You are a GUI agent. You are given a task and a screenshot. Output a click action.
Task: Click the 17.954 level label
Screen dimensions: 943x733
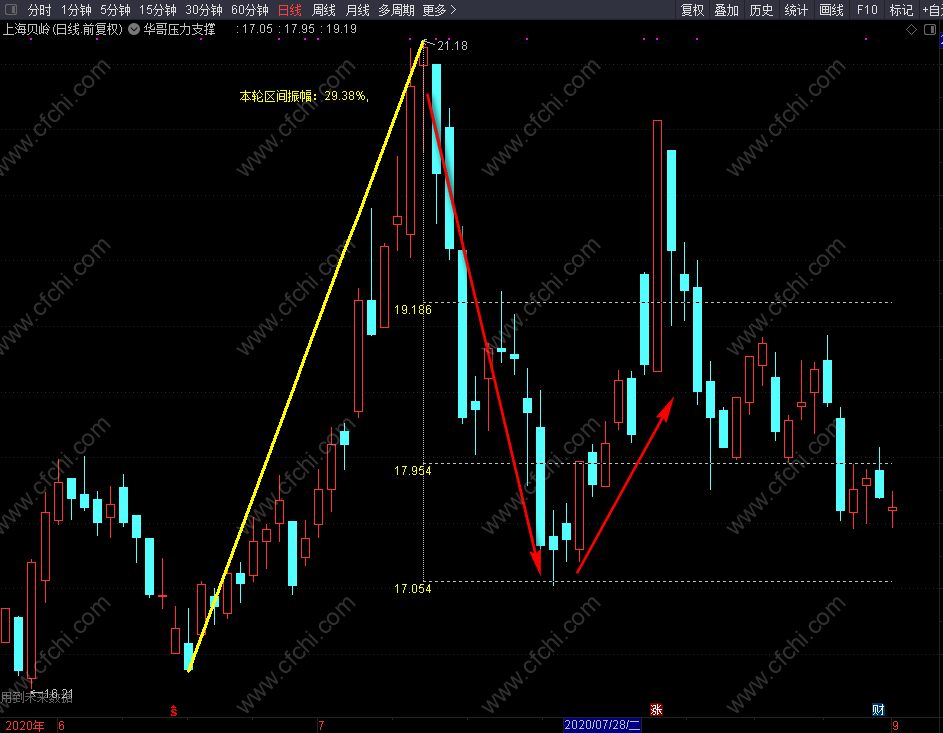pos(413,471)
